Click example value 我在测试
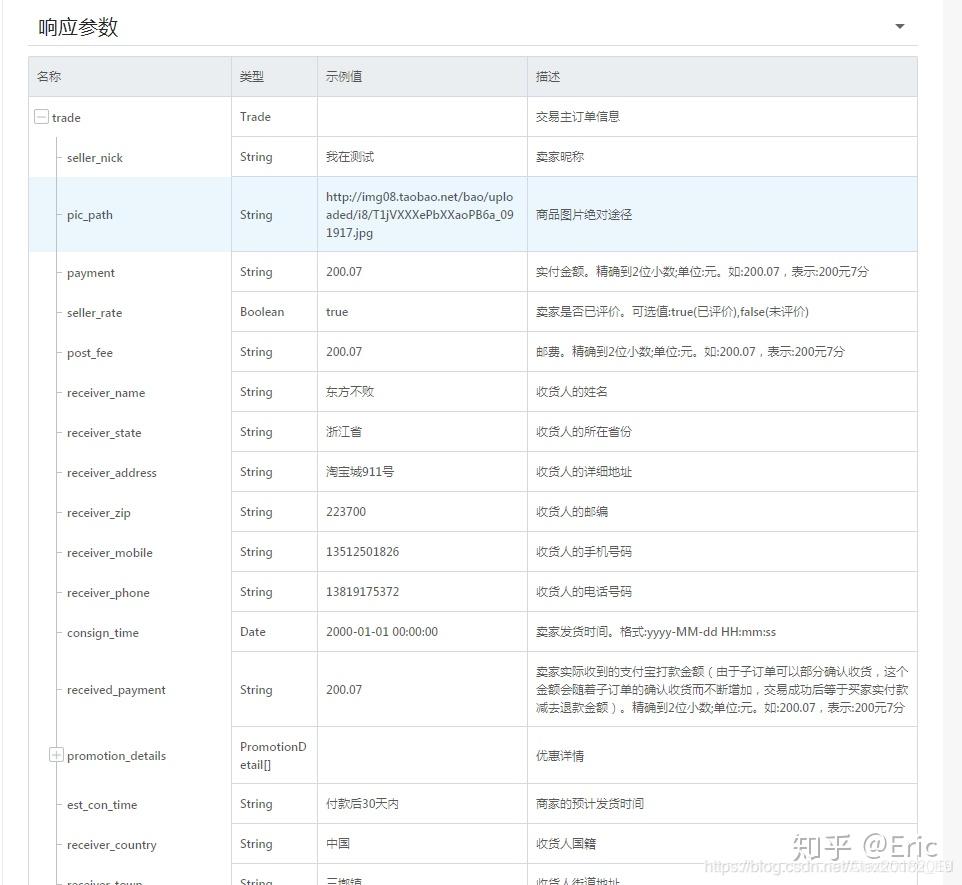Viewport: 962px width, 885px height. (x=350, y=157)
